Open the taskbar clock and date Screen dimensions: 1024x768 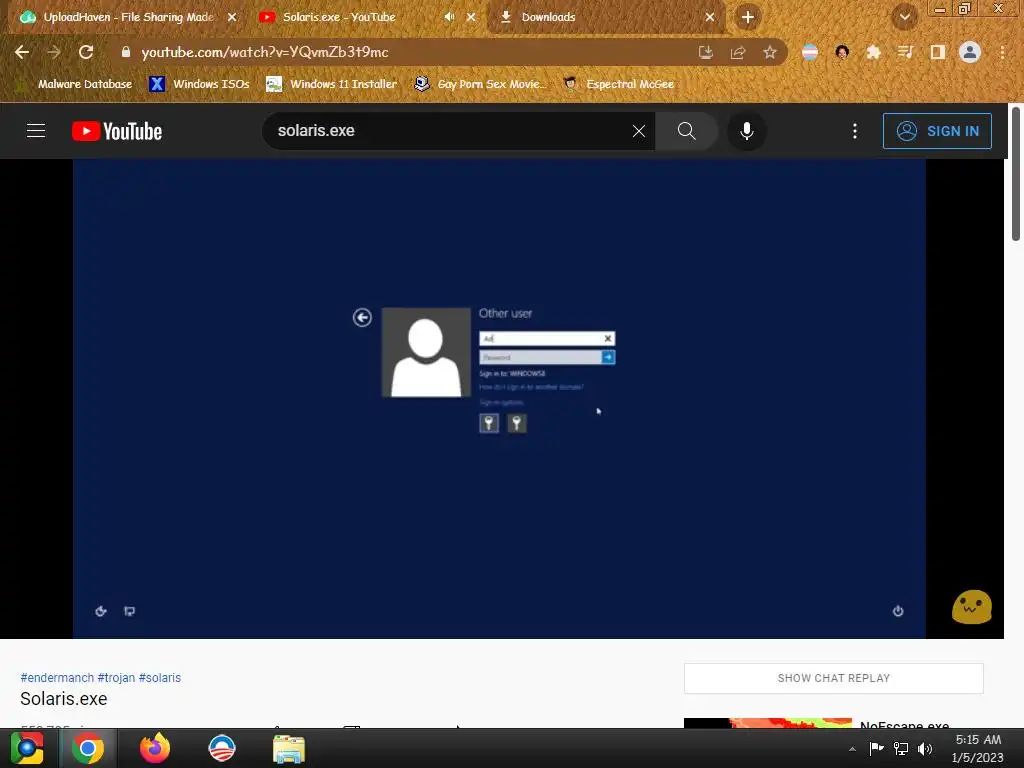(x=978, y=749)
